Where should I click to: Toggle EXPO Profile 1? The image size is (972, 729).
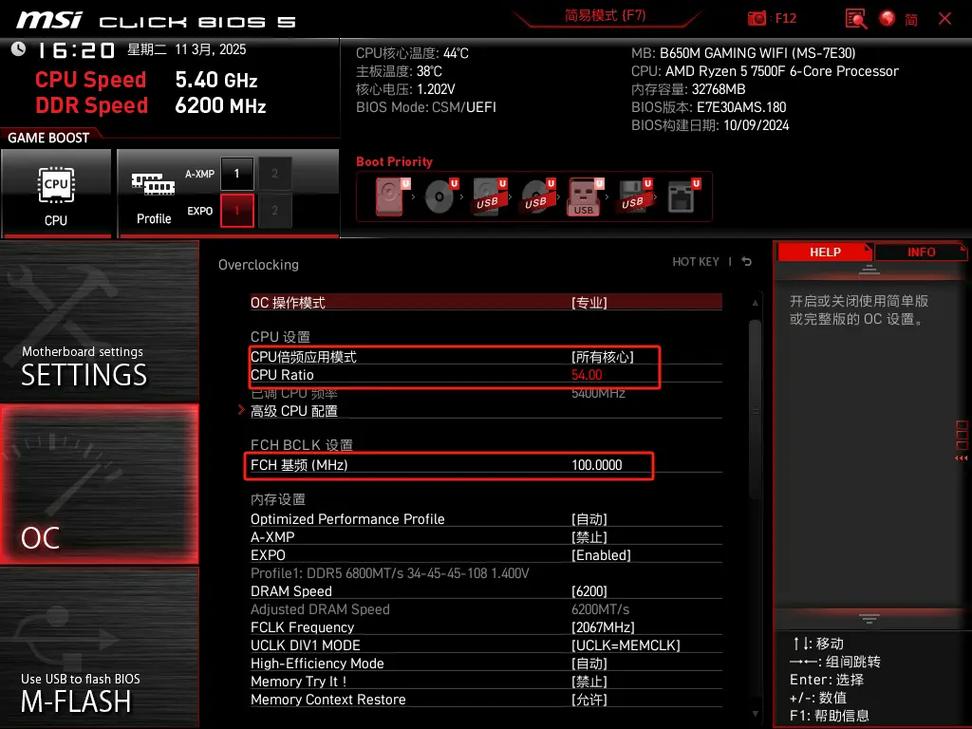pos(236,210)
